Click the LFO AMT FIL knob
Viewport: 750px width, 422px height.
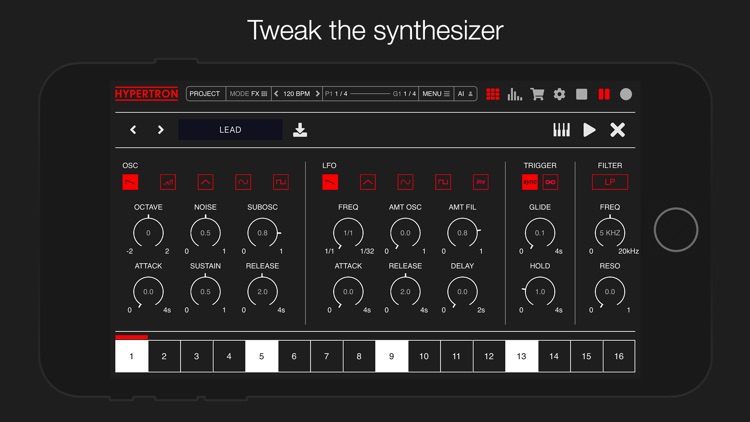point(462,233)
